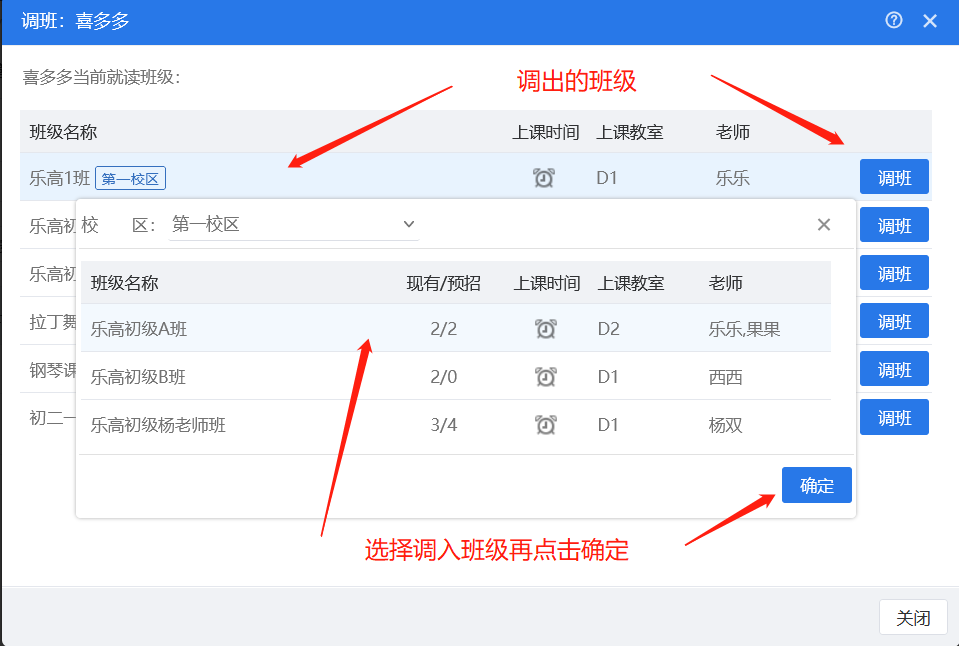Click the D2 classroom cell
Screen dimensions: 959x646
[x=609, y=329]
